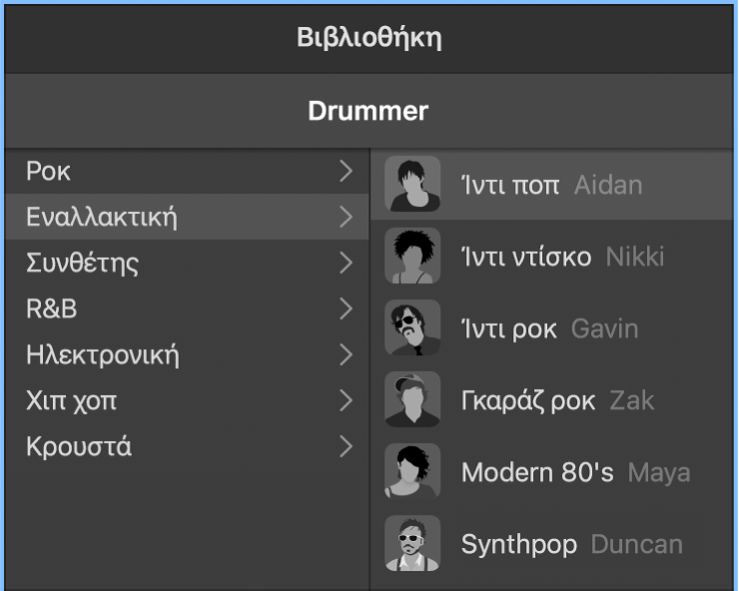Click Aidan's drummer avatar icon

coord(412,185)
